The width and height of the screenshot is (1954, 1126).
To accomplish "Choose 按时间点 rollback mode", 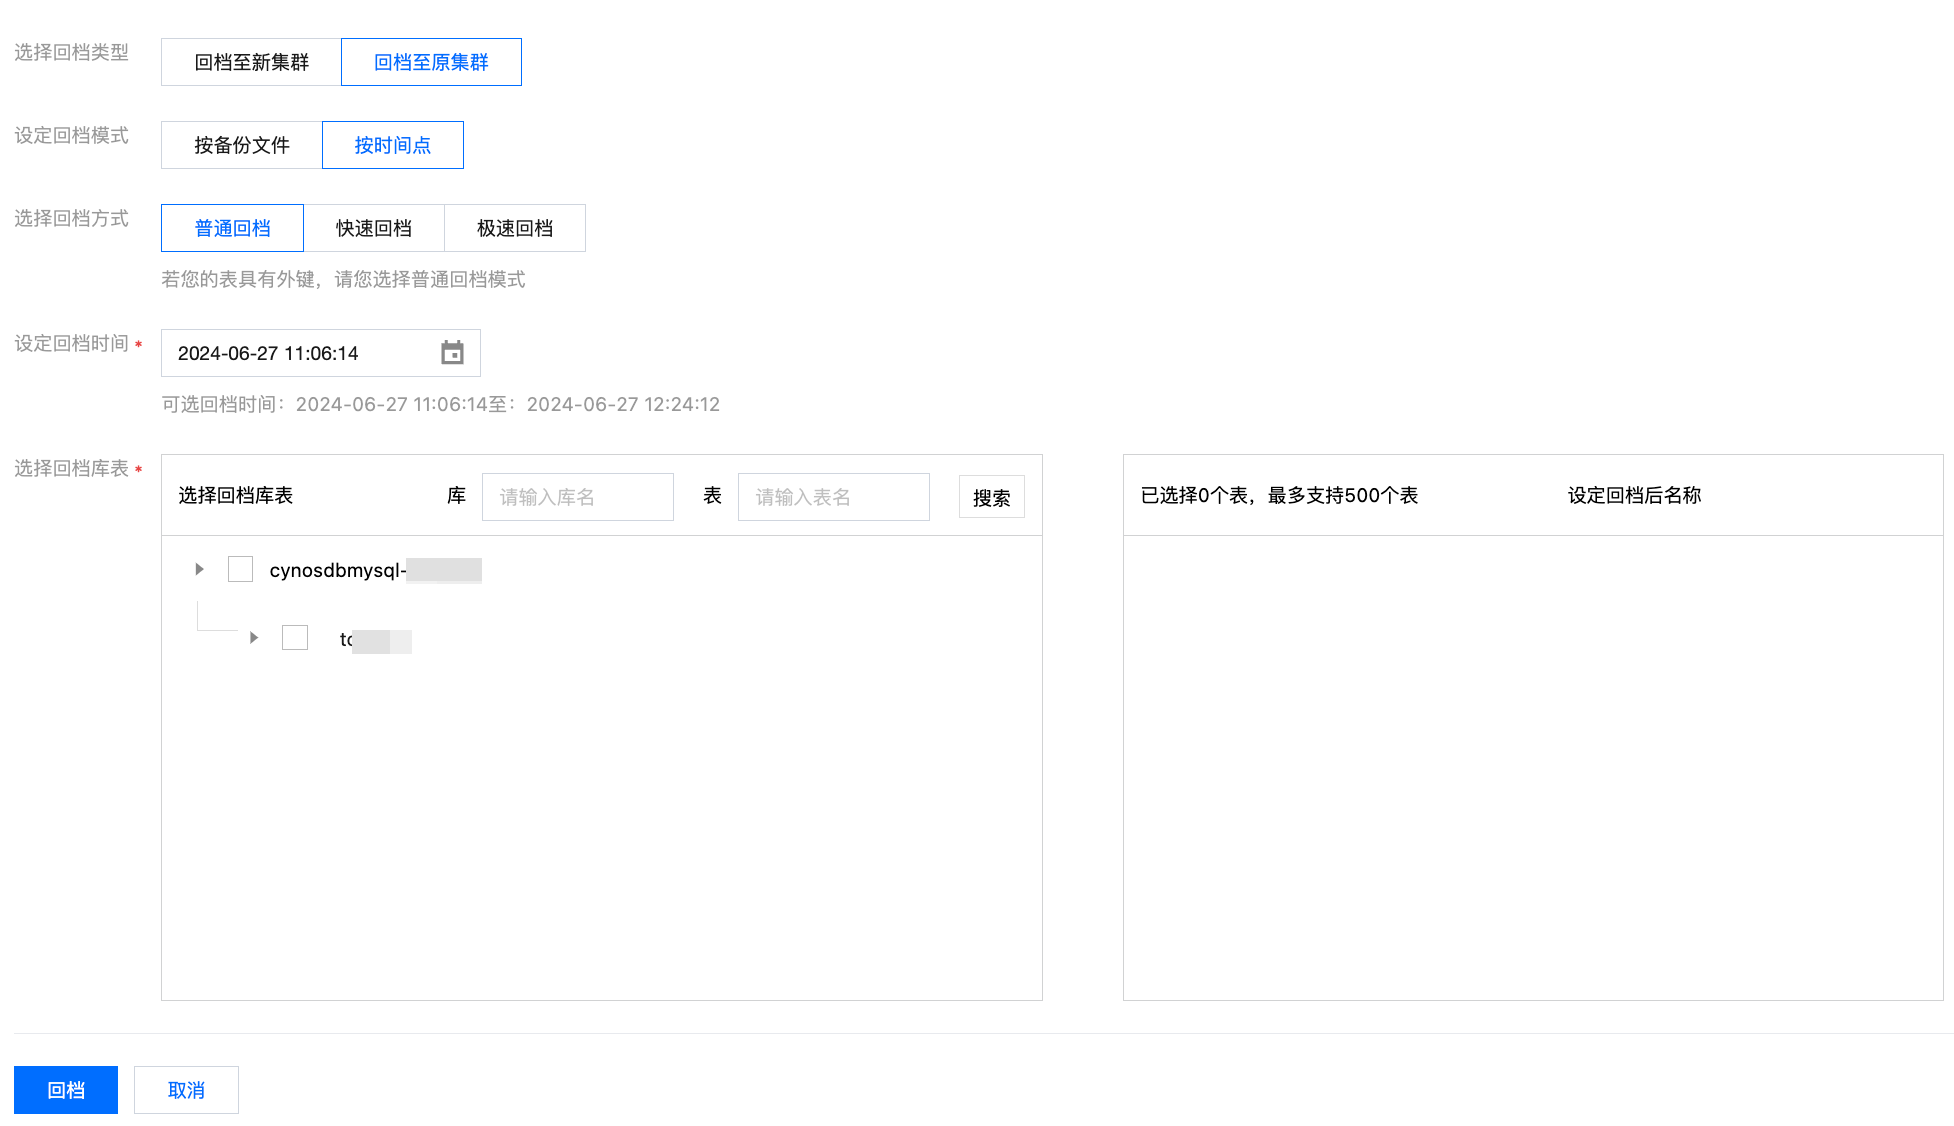I will [392, 145].
